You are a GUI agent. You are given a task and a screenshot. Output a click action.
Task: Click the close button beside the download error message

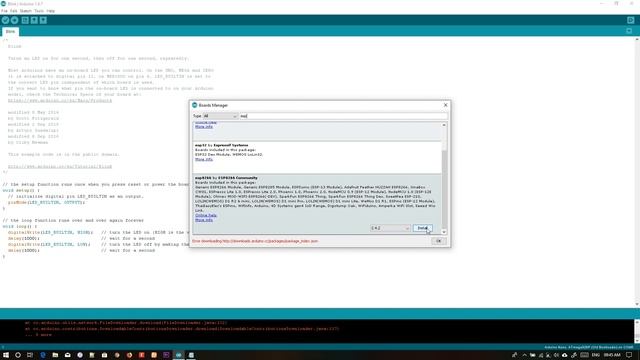439,241
